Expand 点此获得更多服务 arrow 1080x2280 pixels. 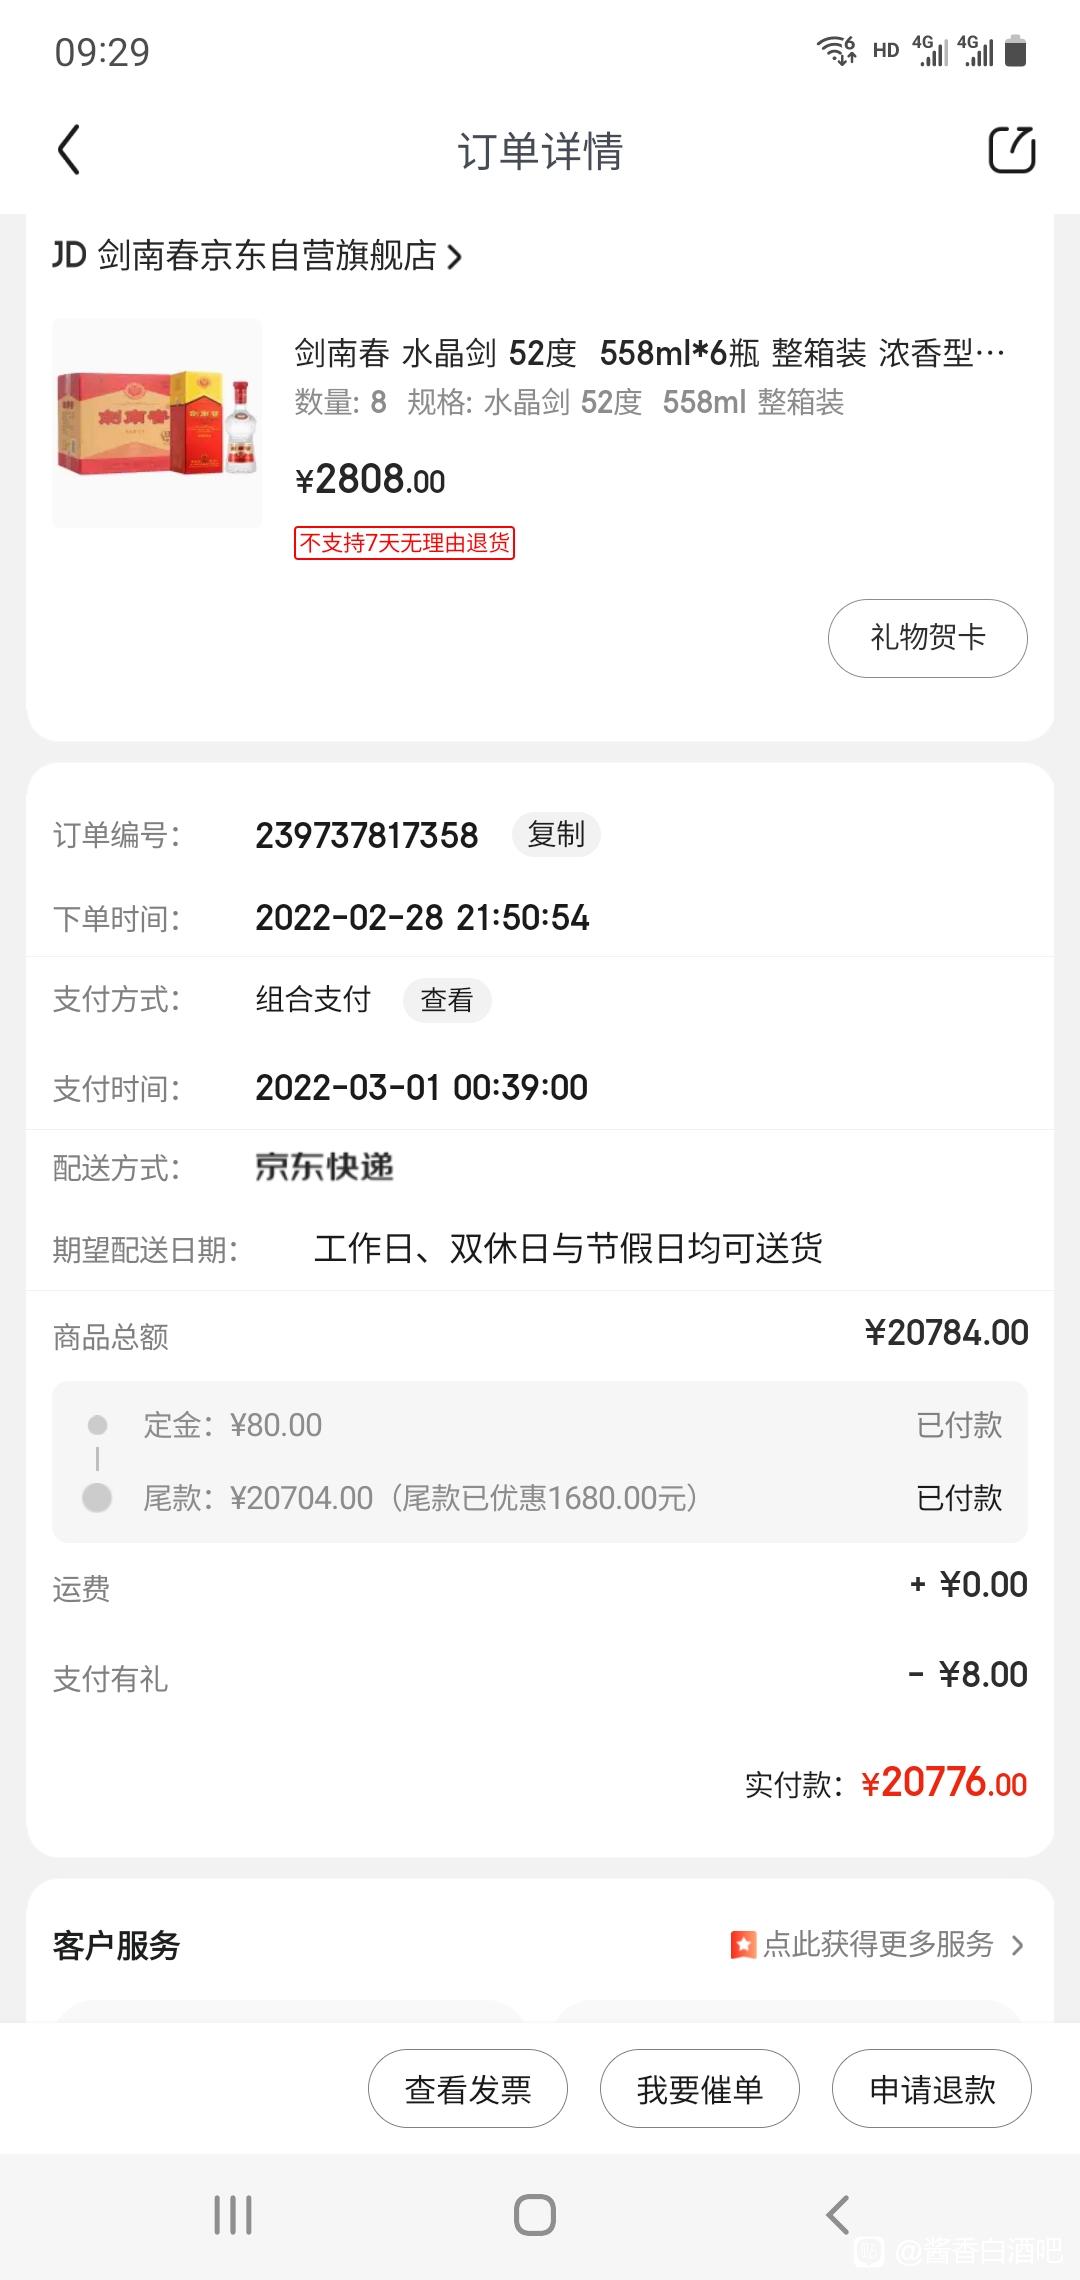[x=1017, y=1945]
